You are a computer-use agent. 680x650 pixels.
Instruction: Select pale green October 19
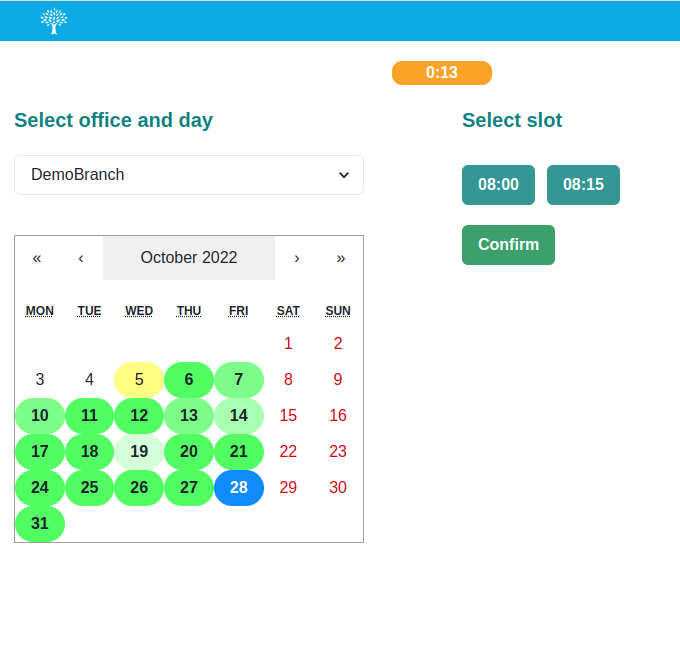[x=139, y=451]
